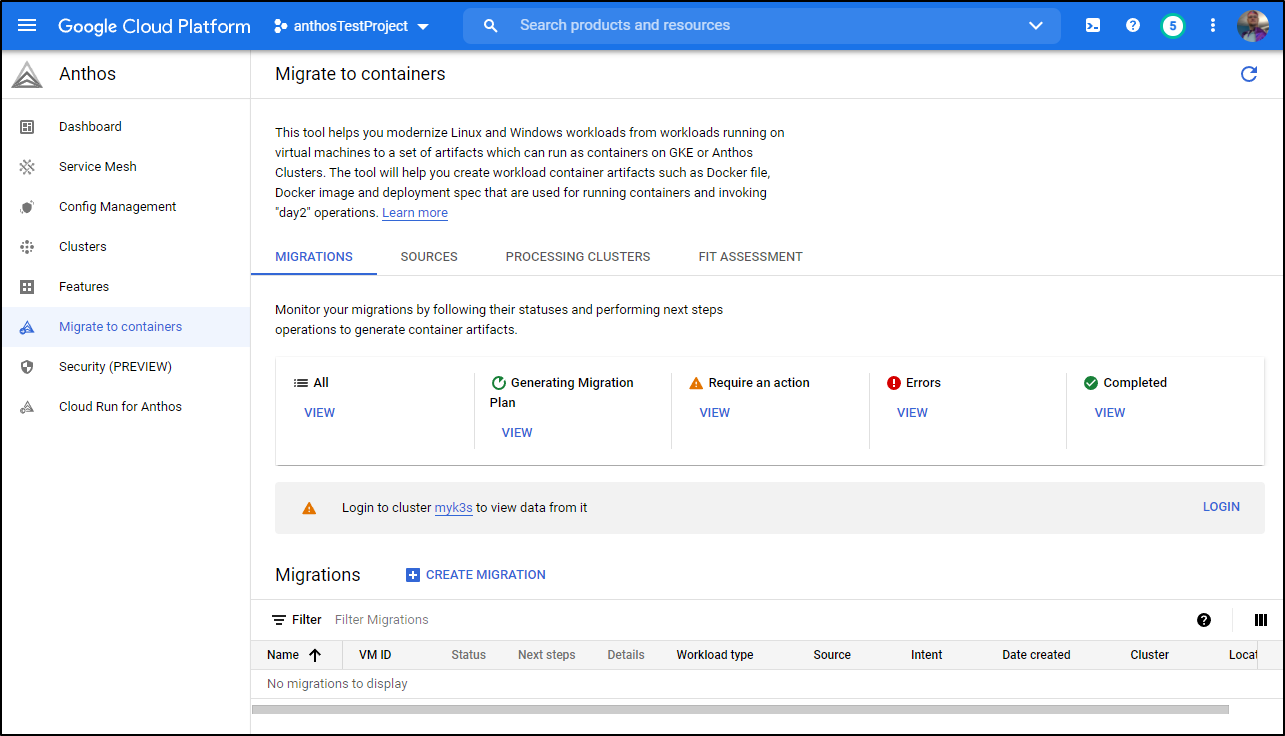Click the Service Mesh icon
The height and width of the screenshot is (736, 1285).
(x=27, y=167)
